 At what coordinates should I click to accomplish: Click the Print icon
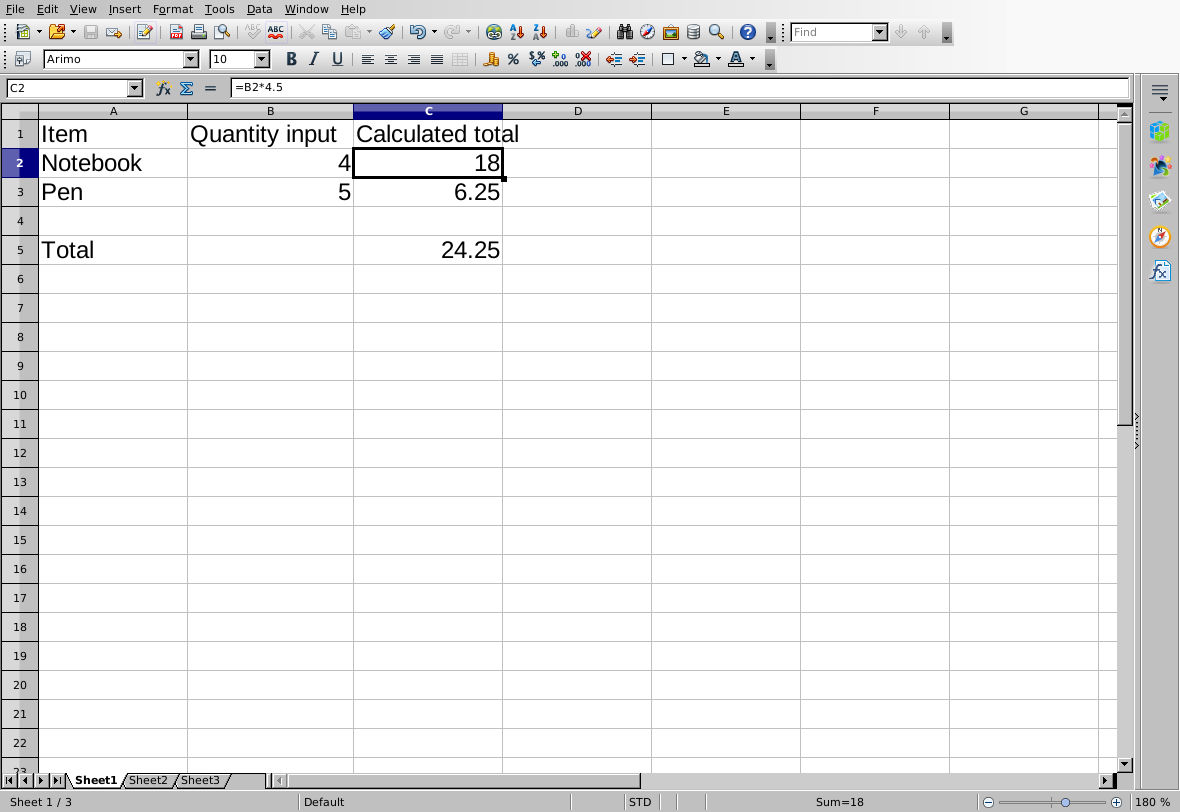199,32
